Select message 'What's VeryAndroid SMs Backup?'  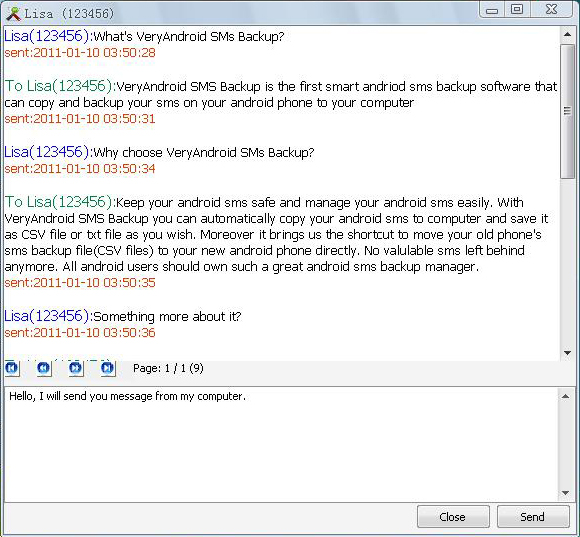click(x=189, y=37)
